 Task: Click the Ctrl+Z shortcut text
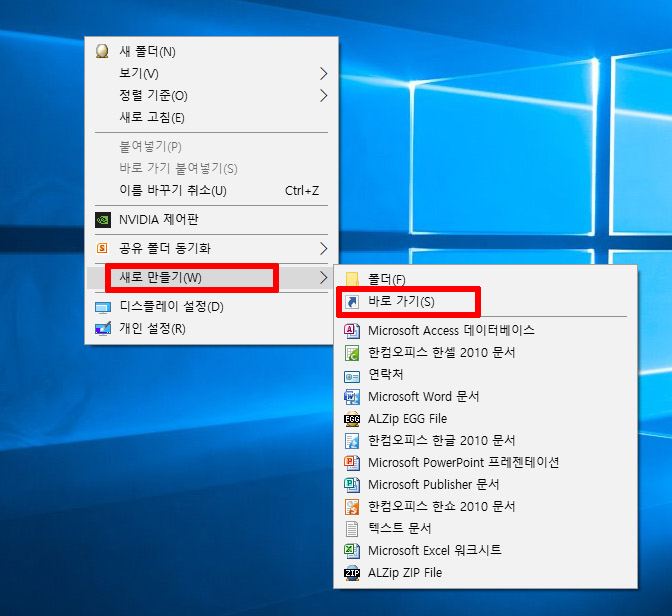coord(302,191)
